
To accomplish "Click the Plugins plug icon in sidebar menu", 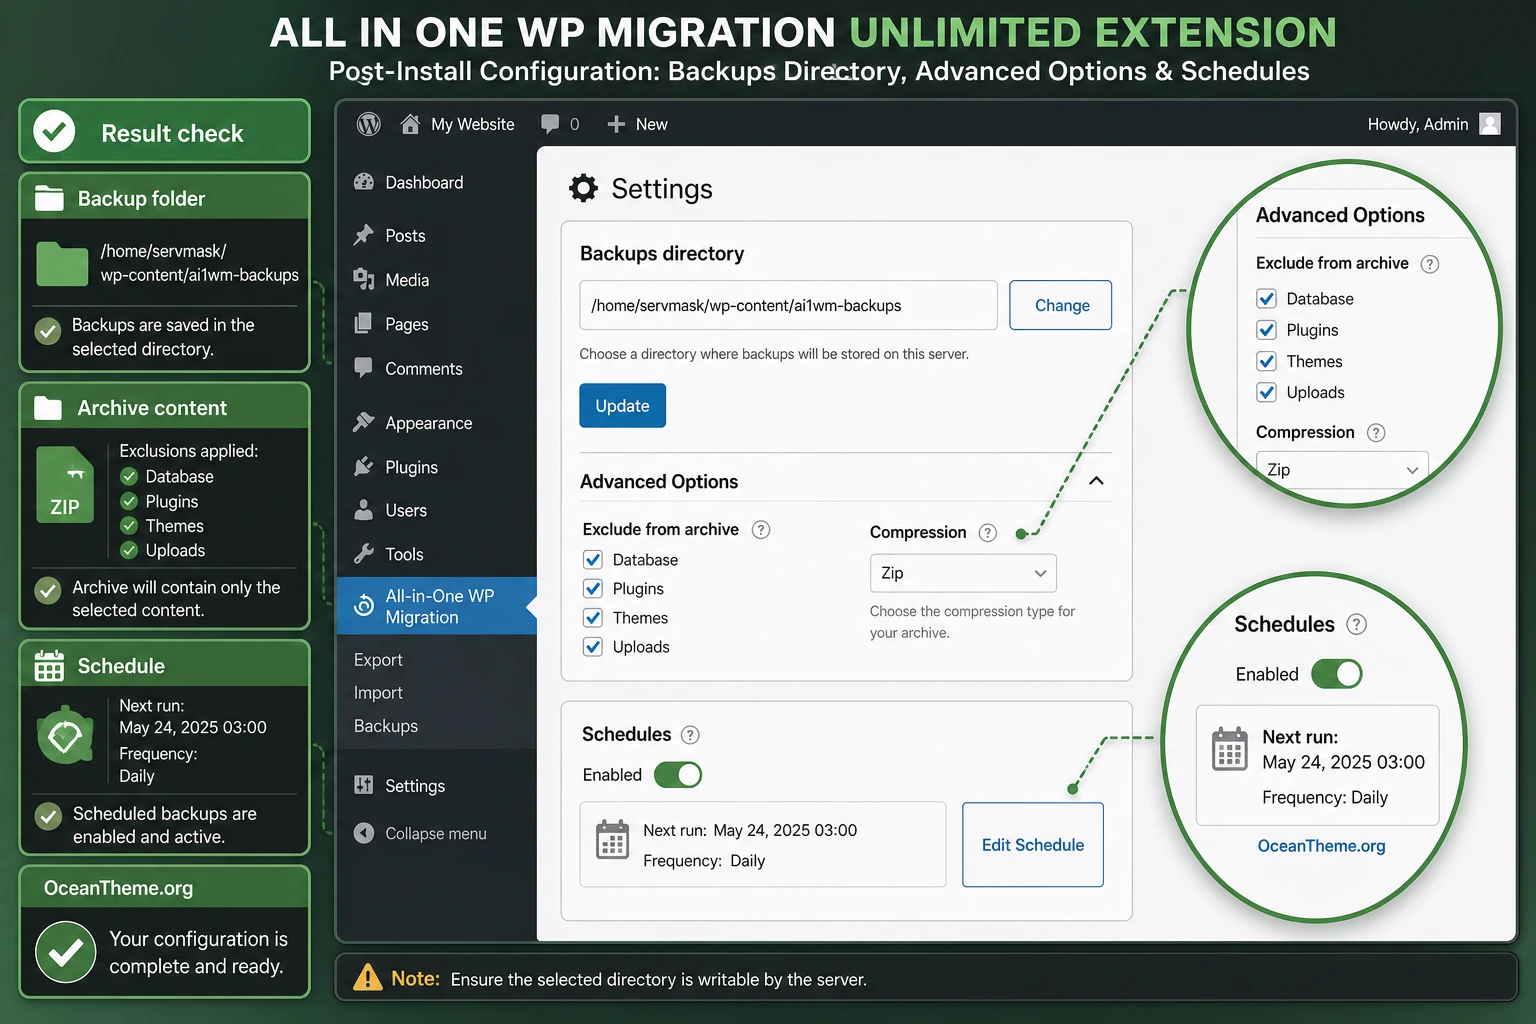I will pos(364,467).
